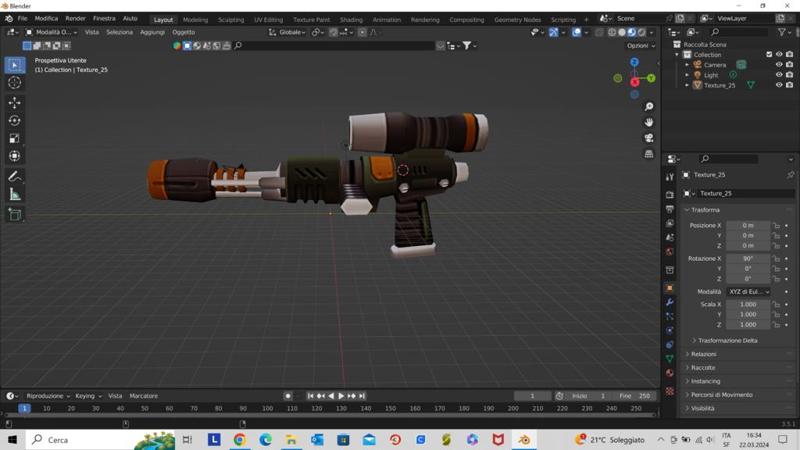
Task: Click the current frame marker 1 on timeline
Action: click(x=24, y=409)
